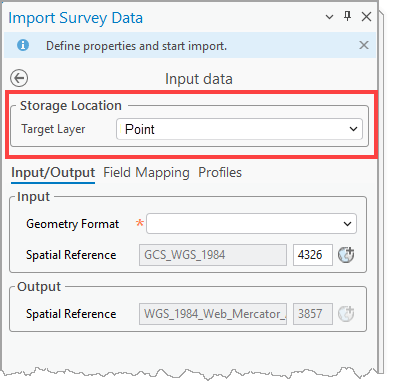Click the 'Spatial Reference' label under Output
The image size is (394, 383).
click(x=71, y=314)
